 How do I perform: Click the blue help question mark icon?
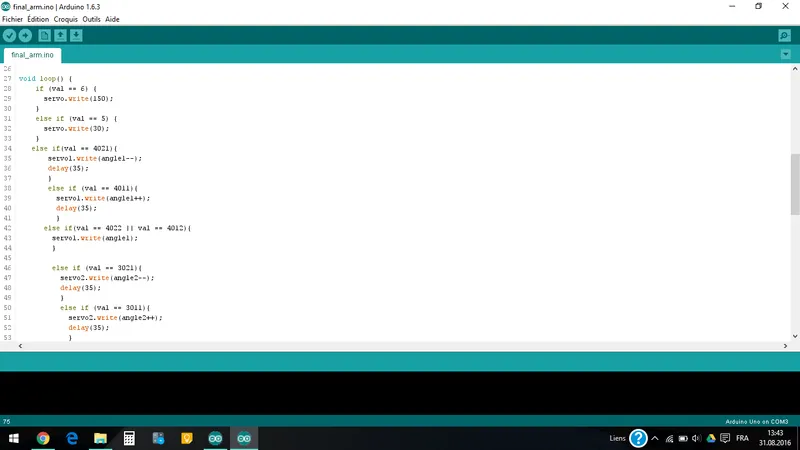click(x=638, y=438)
